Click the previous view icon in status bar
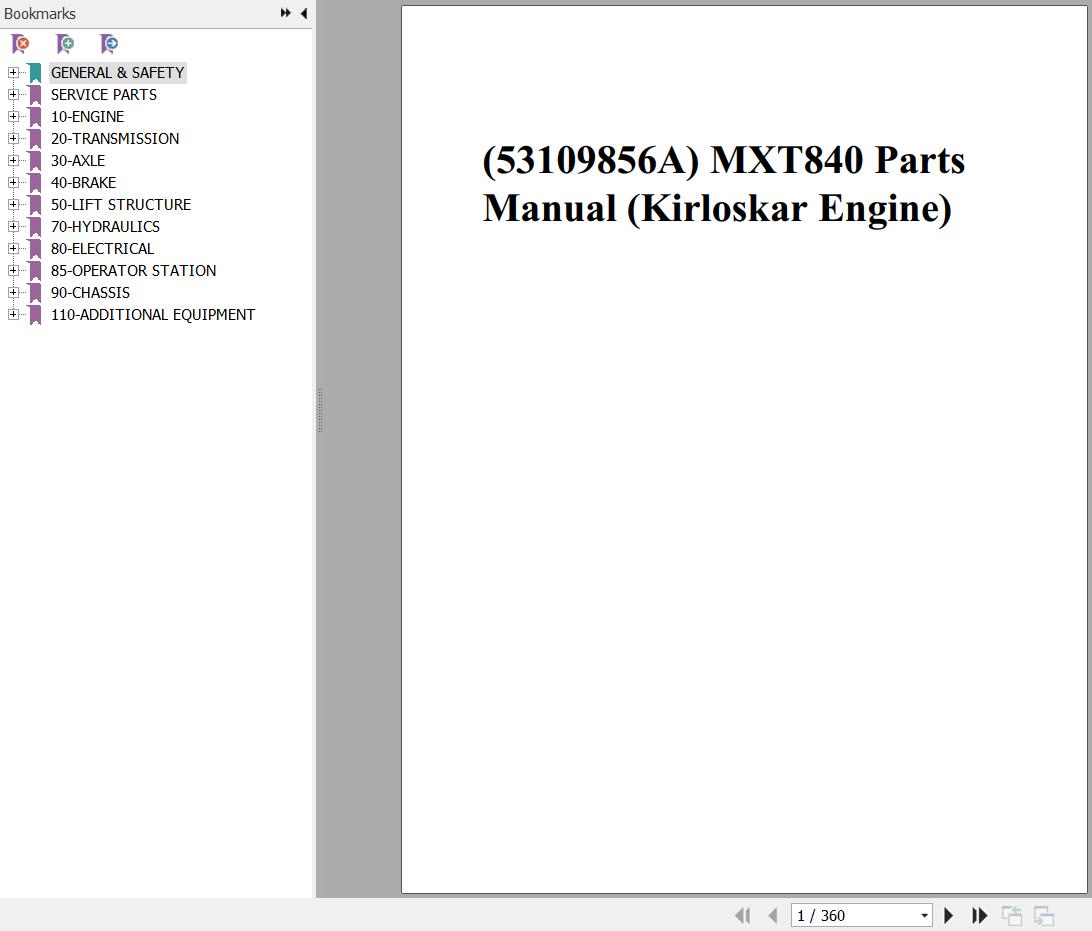This screenshot has height=931, width=1092. (1011, 915)
